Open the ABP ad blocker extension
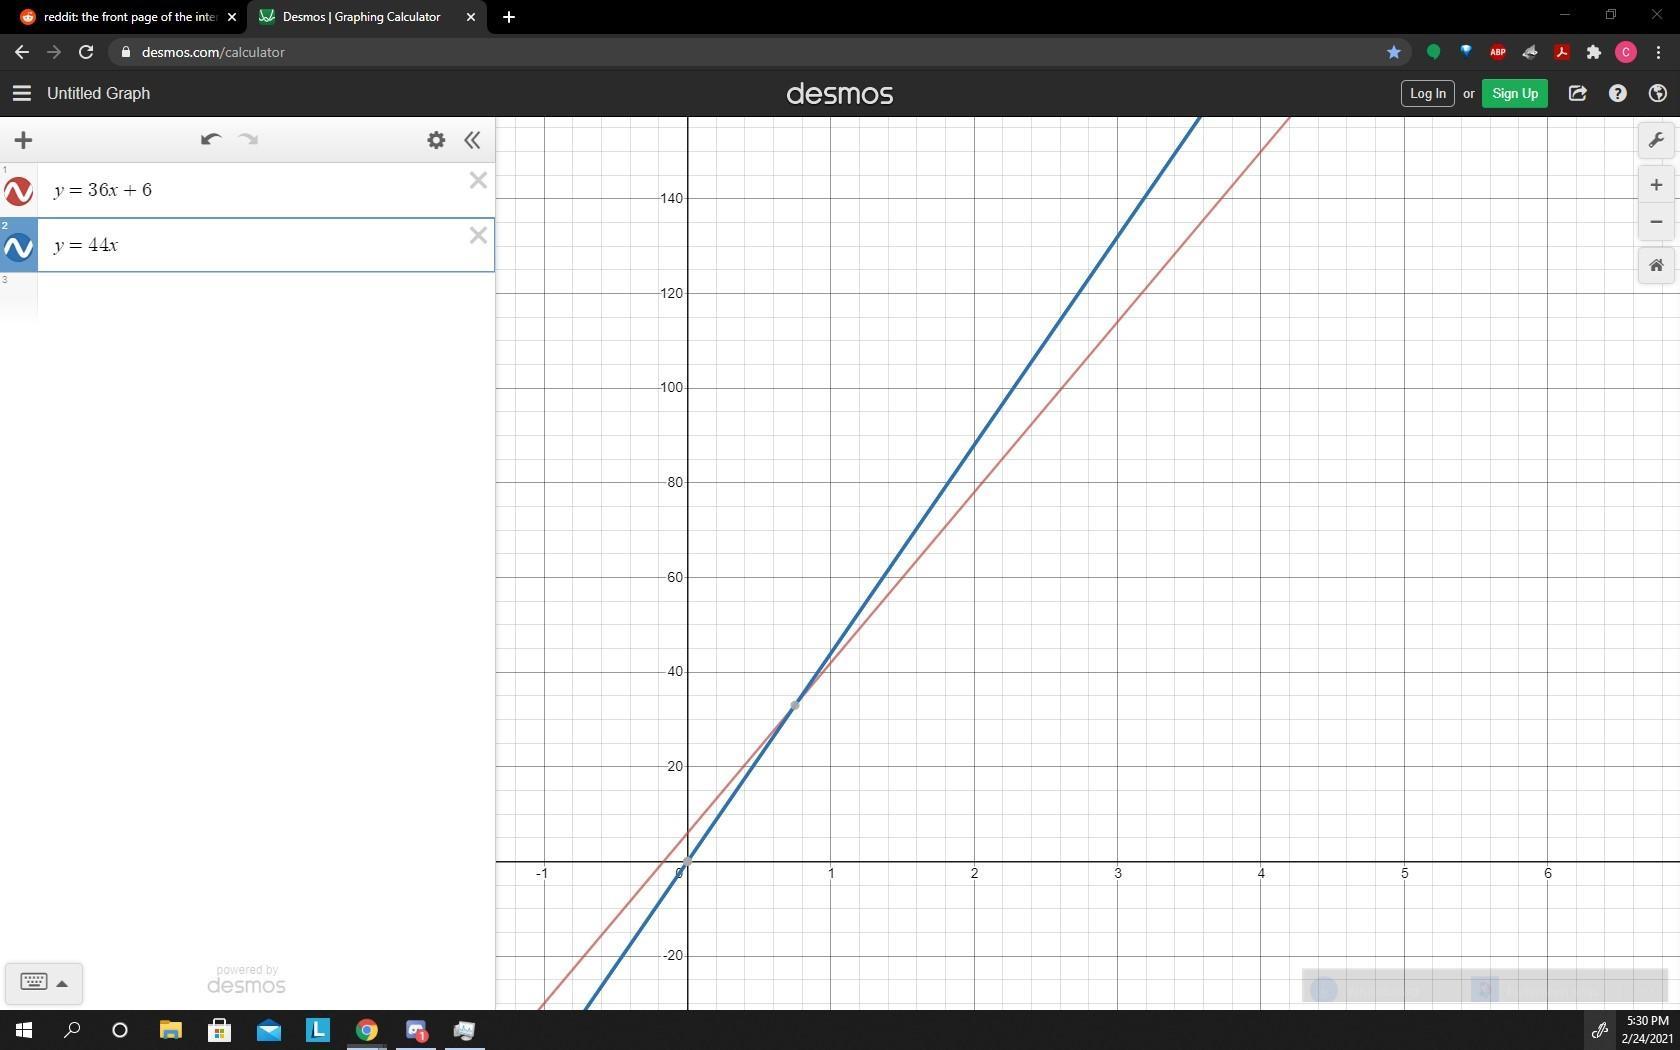Screen dimensions: 1680x1050 [x=1497, y=52]
